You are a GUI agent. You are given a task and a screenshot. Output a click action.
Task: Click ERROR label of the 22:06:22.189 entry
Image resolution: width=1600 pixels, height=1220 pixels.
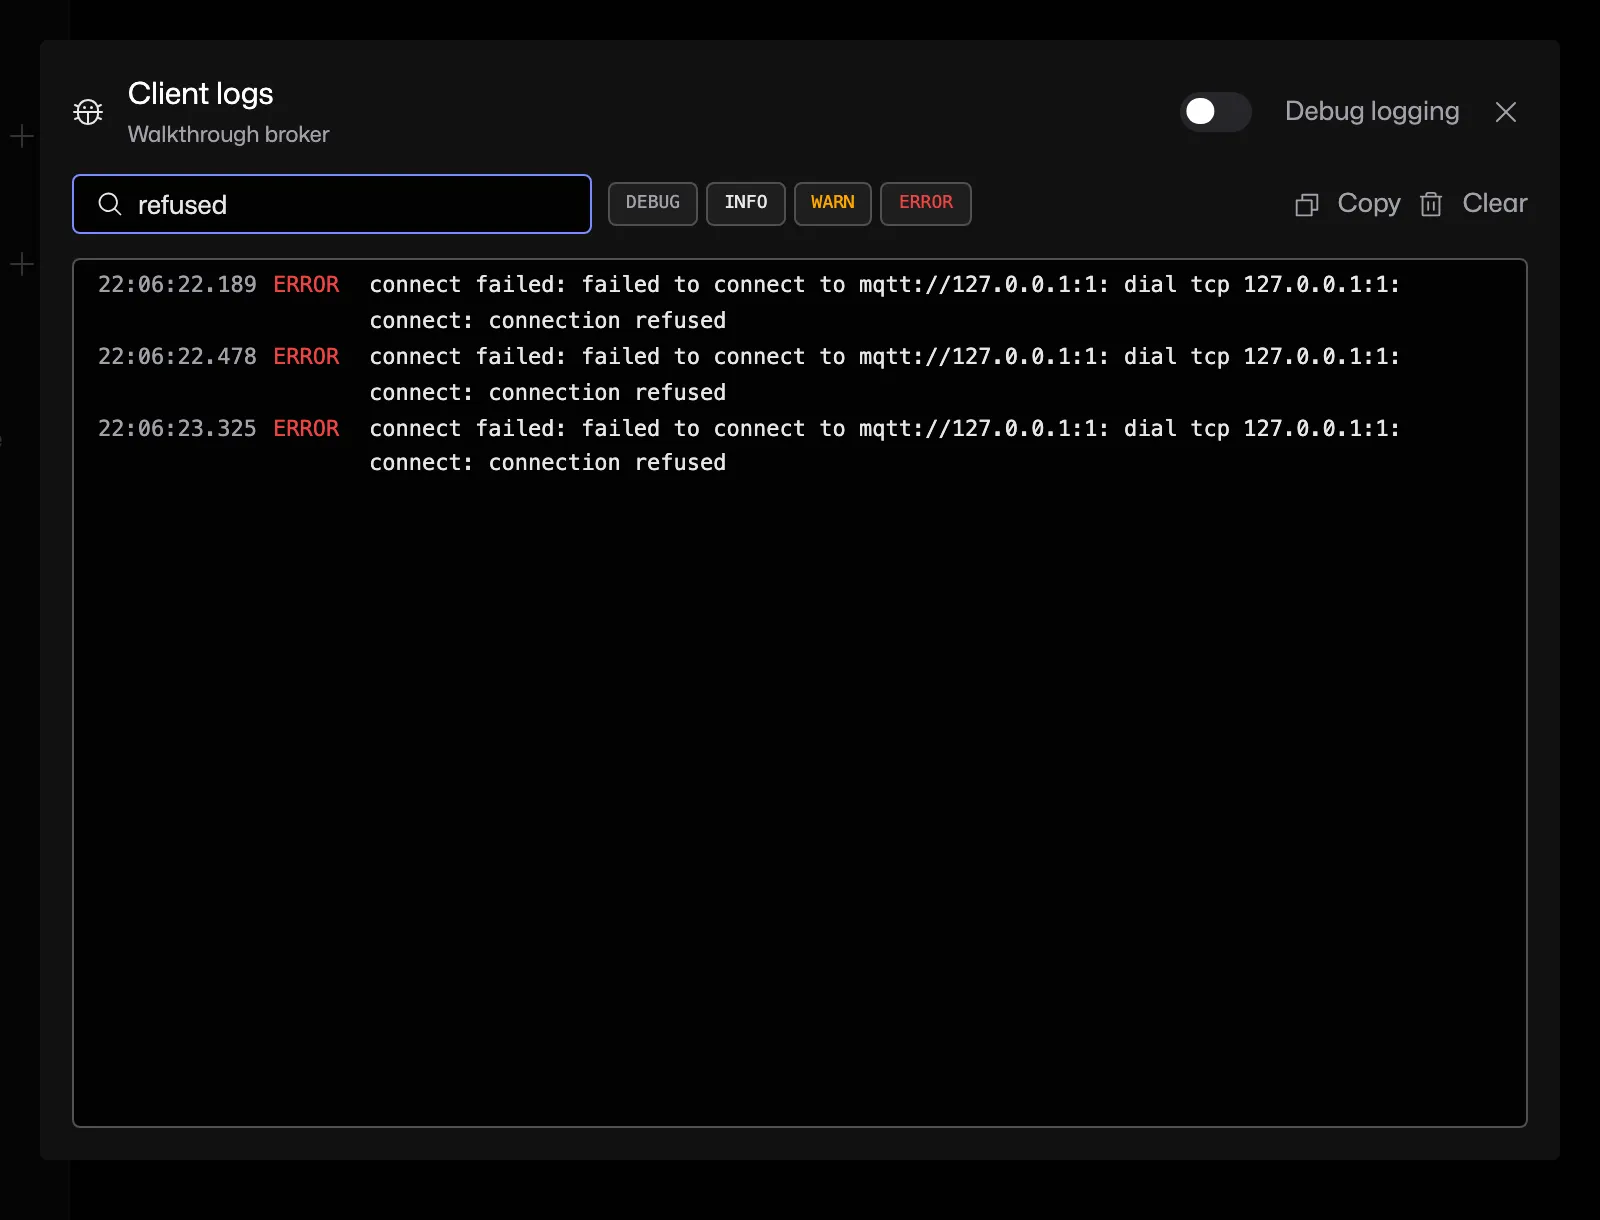click(306, 284)
